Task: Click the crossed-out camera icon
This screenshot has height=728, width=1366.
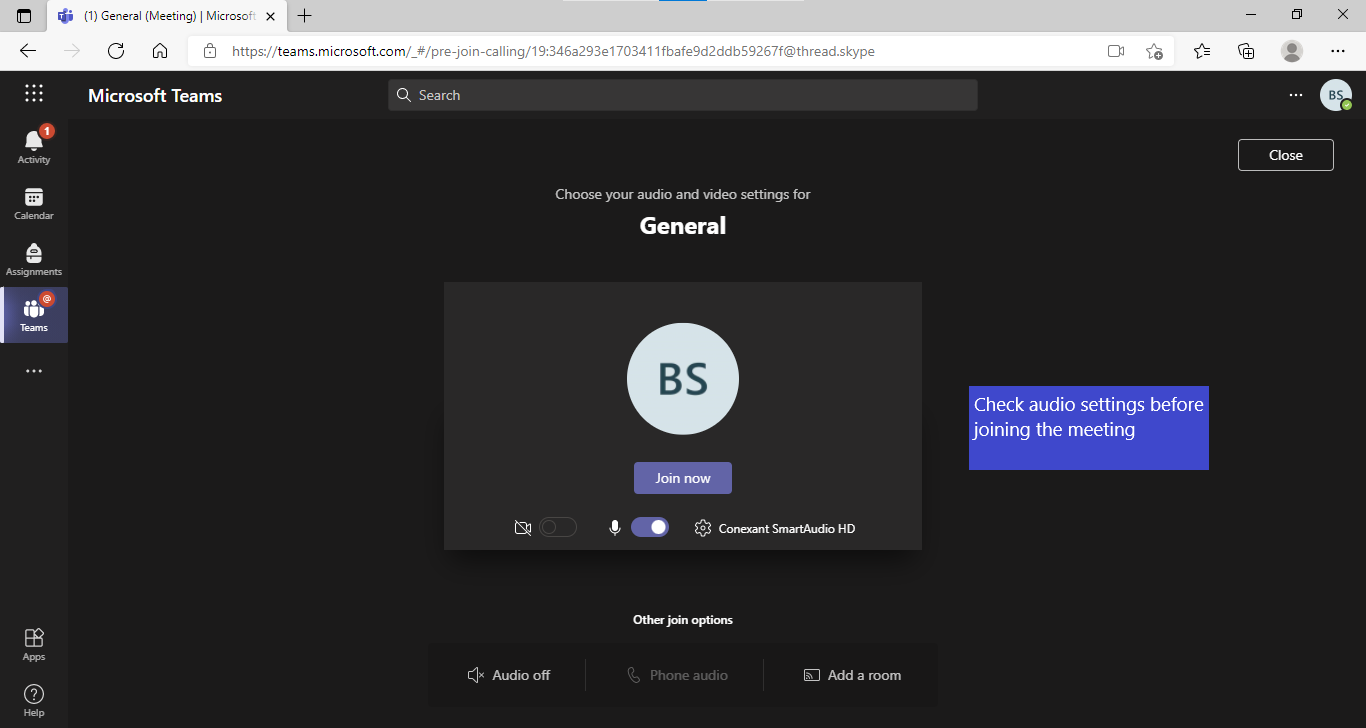Action: click(522, 528)
